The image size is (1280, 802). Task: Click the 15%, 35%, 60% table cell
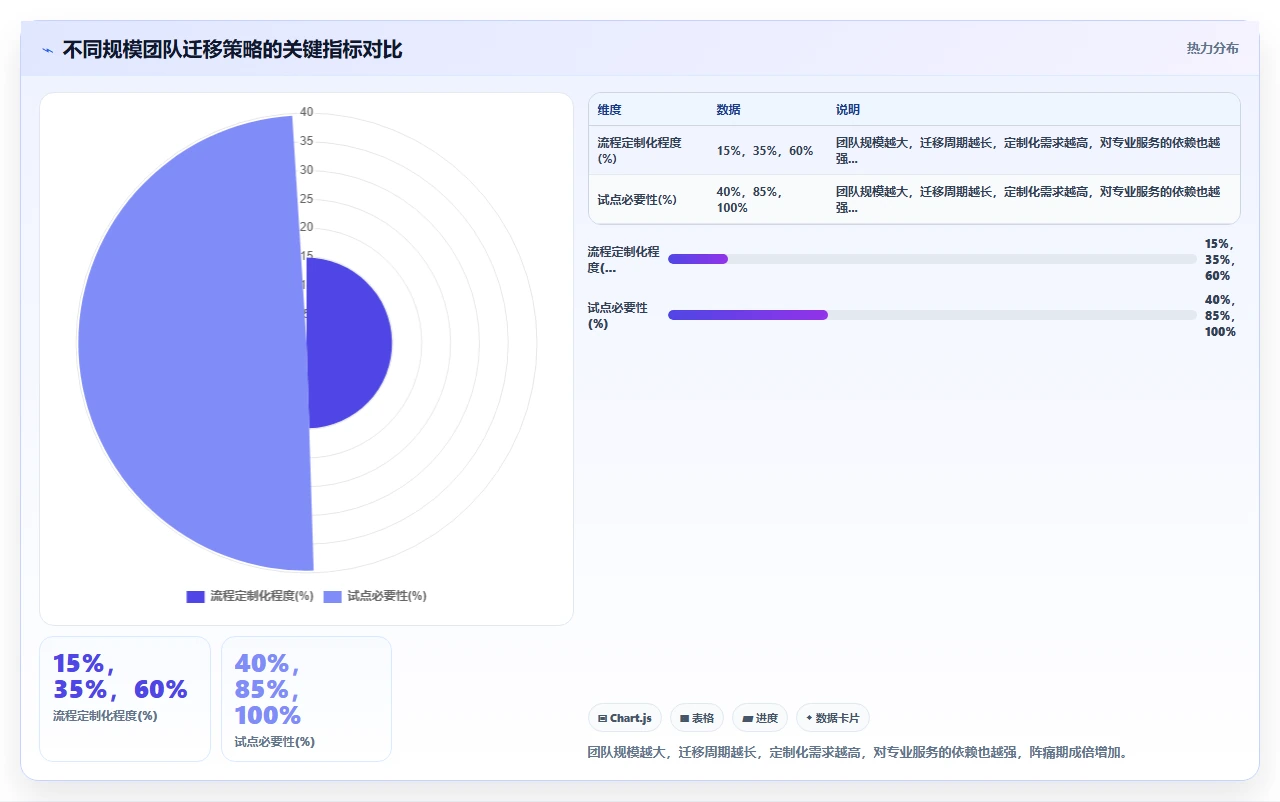(767, 150)
